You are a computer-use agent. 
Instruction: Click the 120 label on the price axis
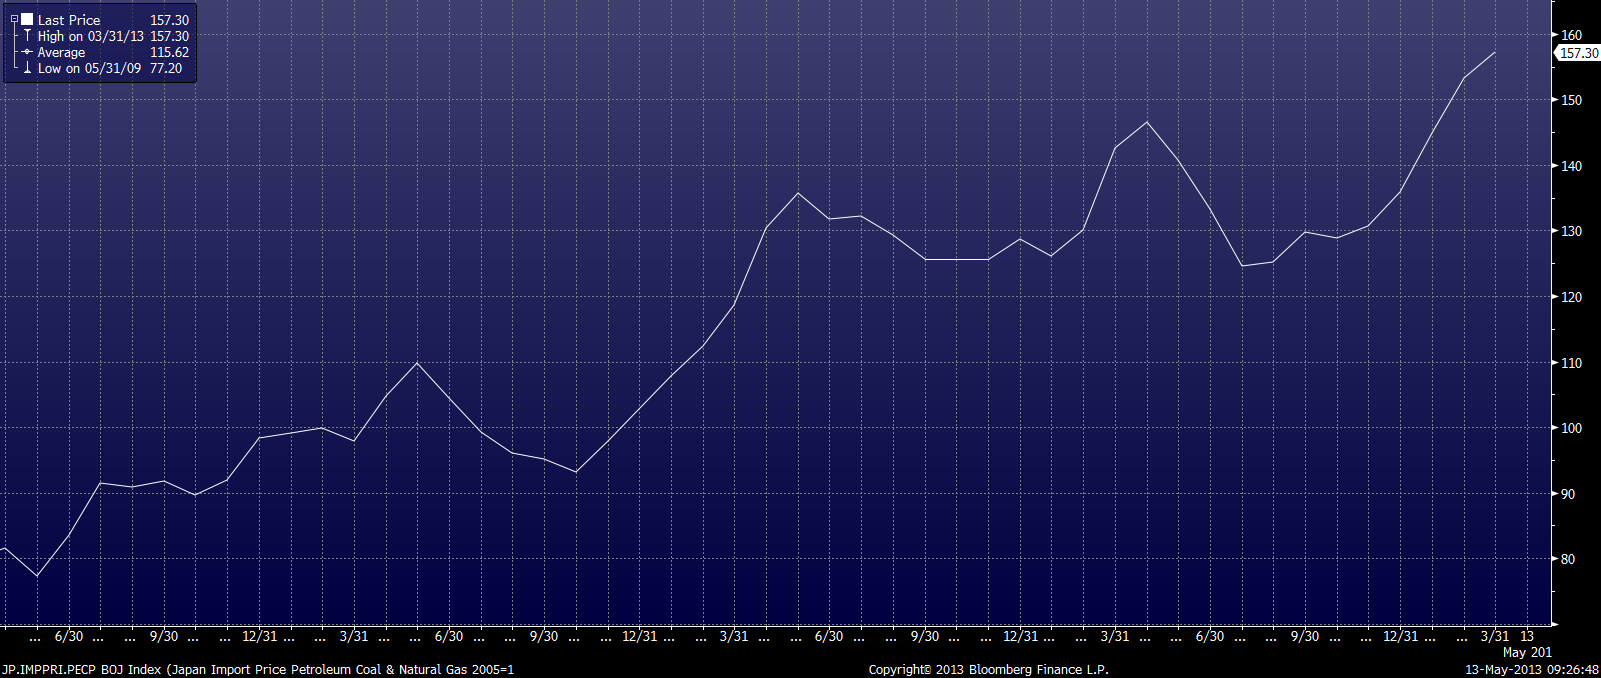point(1572,297)
